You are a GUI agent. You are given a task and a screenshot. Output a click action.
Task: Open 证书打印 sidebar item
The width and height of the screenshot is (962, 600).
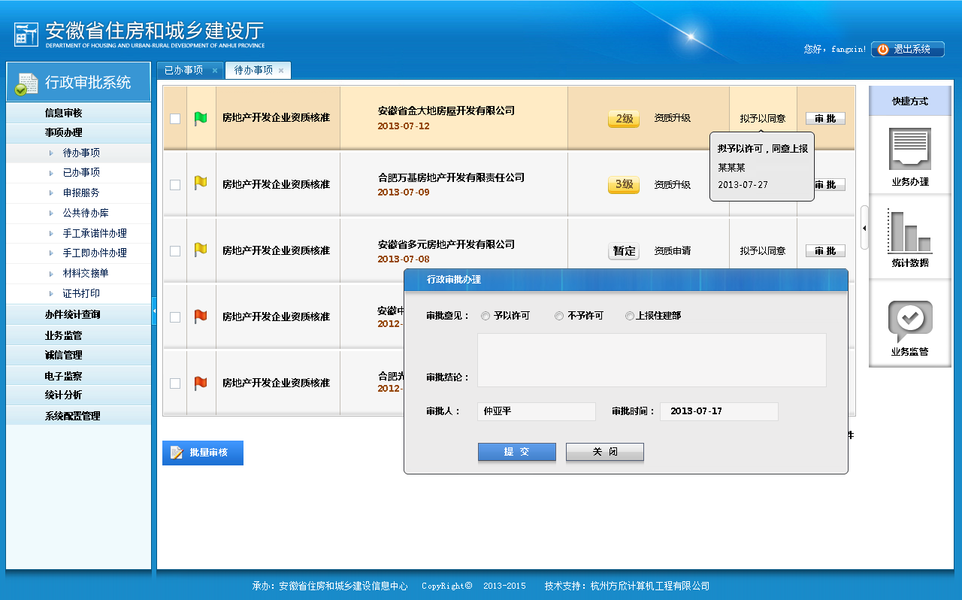tap(79, 294)
